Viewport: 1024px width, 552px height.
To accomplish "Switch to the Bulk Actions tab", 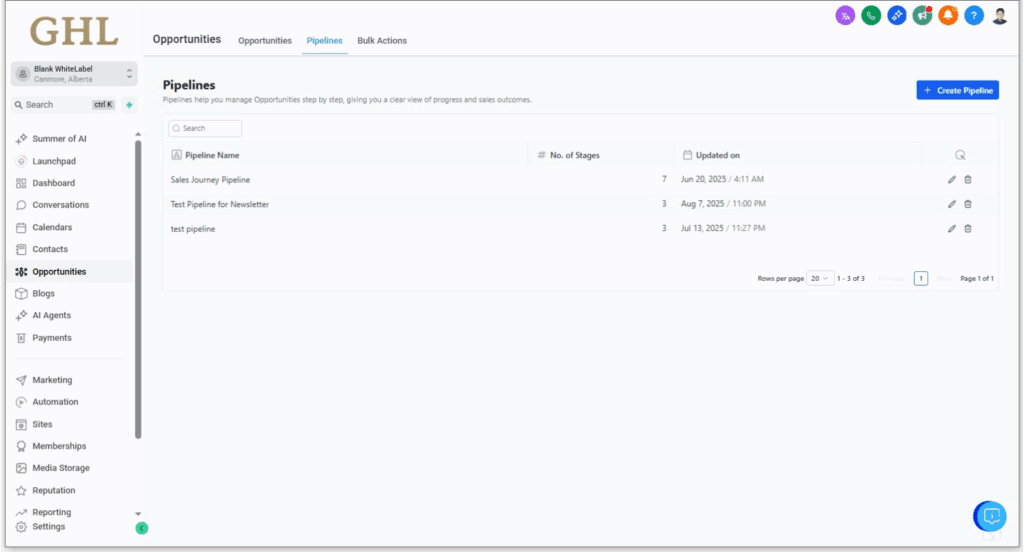I will pos(382,41).
